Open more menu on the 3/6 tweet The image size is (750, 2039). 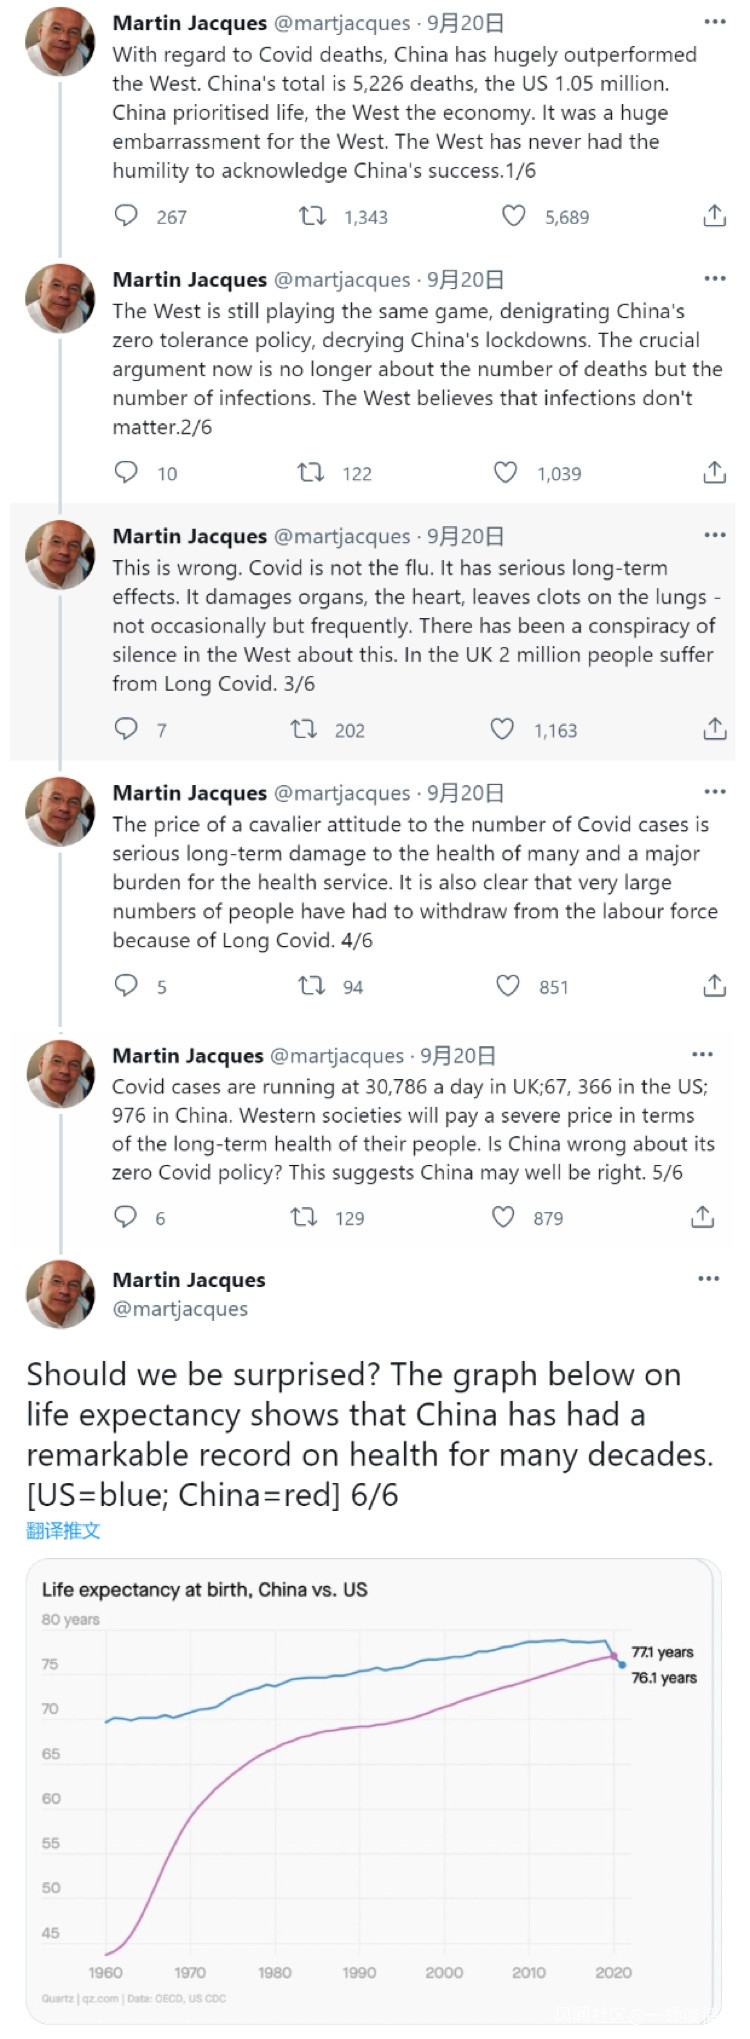(x=714, y=535)
